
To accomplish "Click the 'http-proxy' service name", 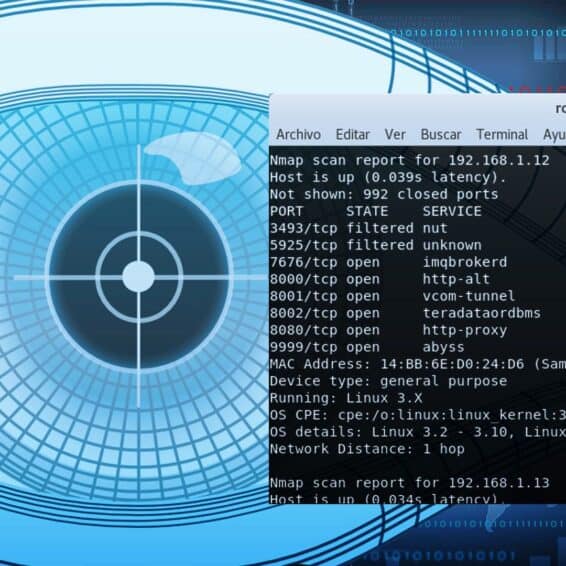I will (x=465, y=331).
